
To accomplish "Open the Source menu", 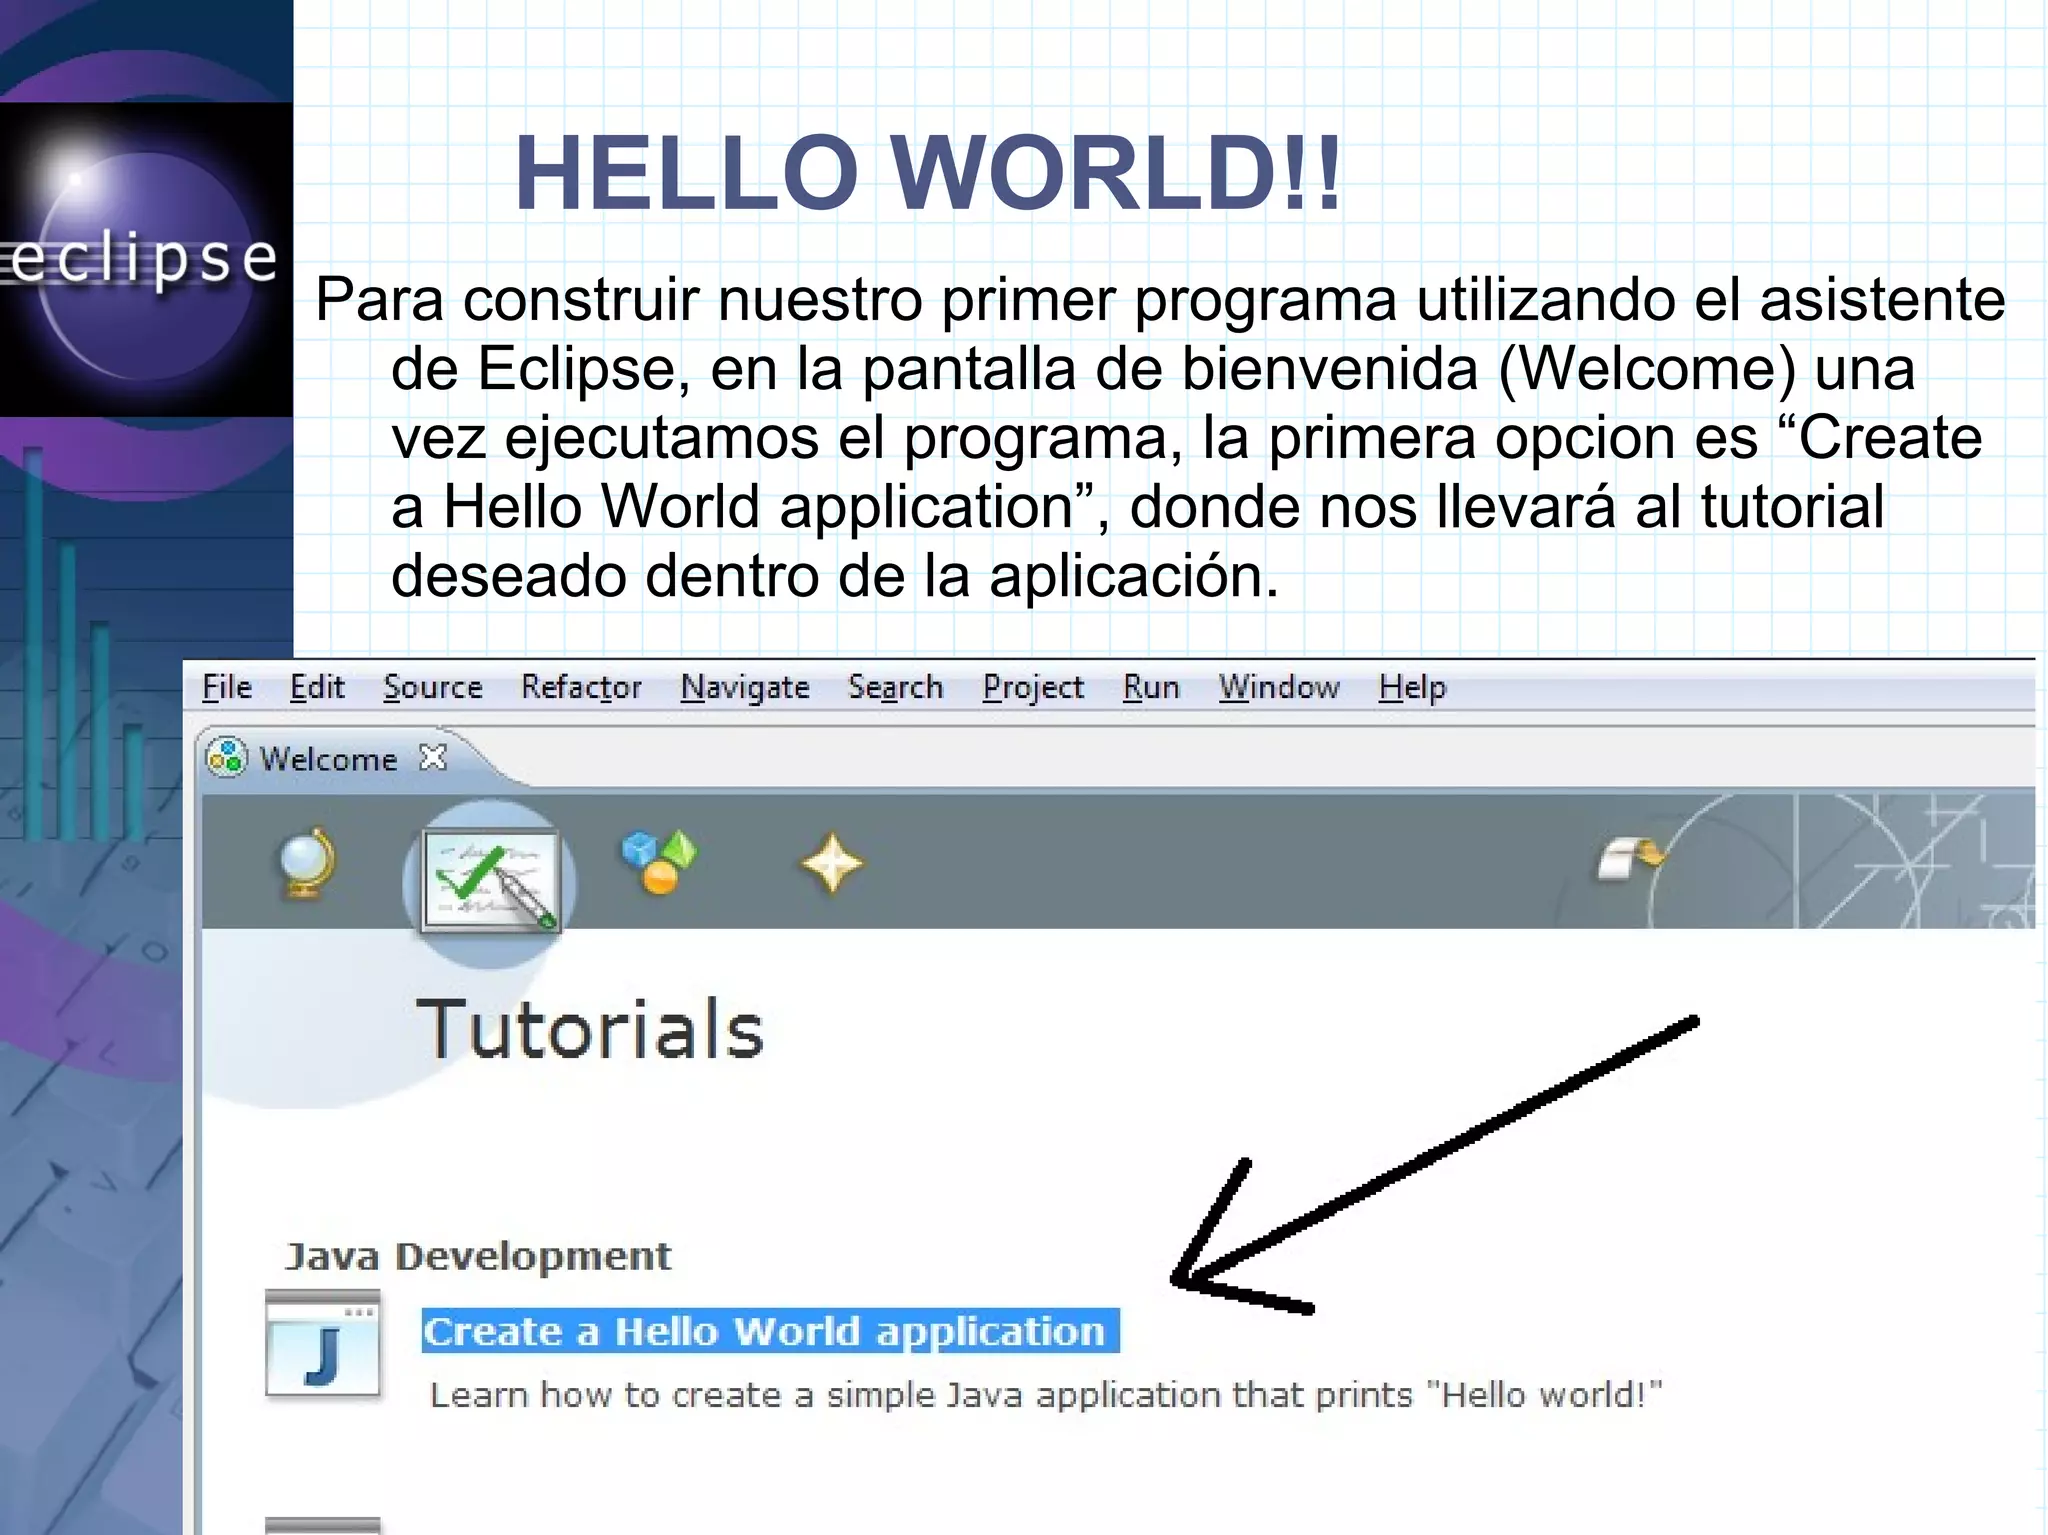I will click(432, 687).
